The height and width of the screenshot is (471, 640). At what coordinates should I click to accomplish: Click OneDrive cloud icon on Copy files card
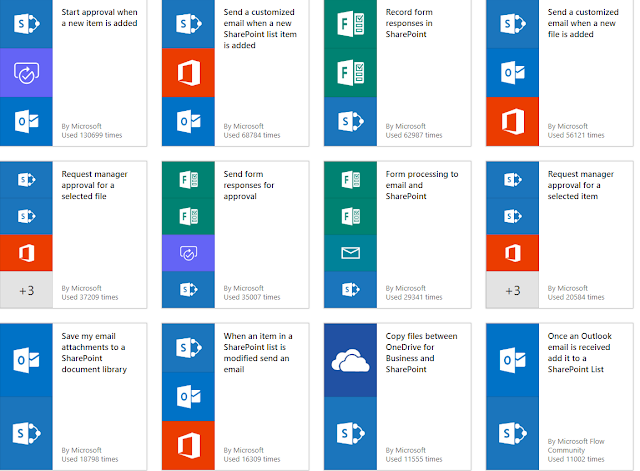pos(350,360)
